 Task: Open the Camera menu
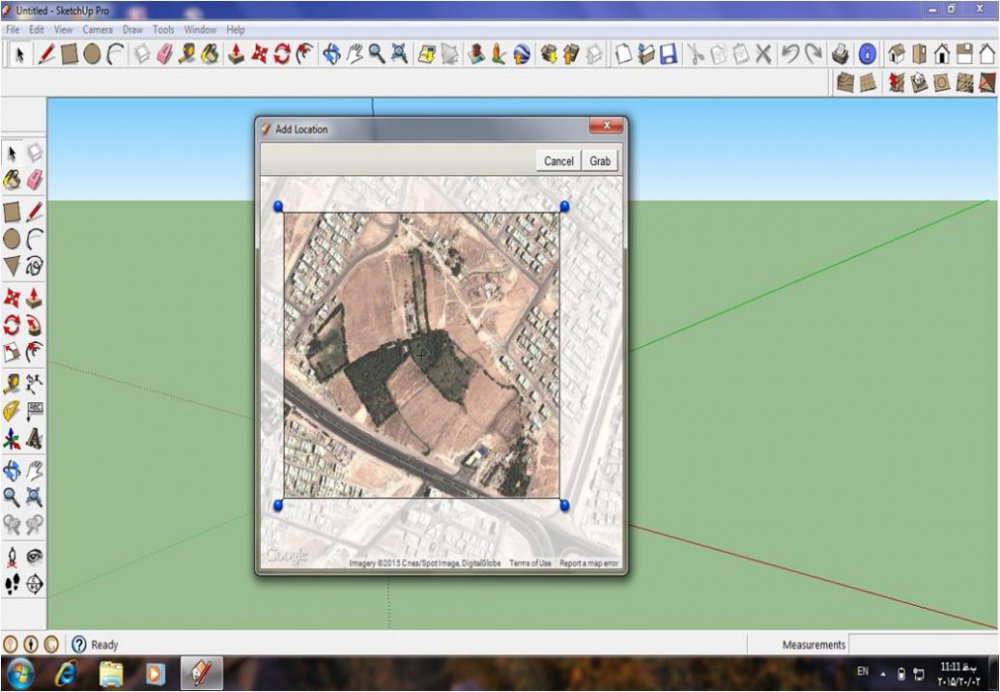coord(98,30)
